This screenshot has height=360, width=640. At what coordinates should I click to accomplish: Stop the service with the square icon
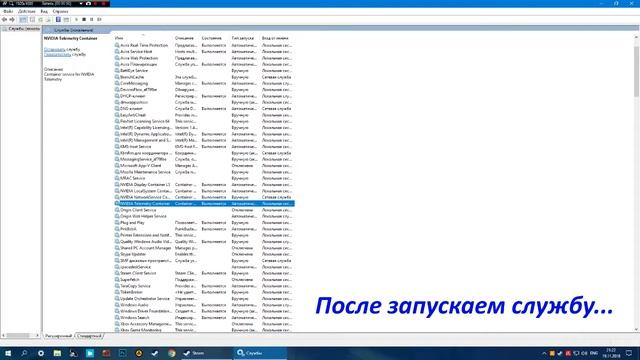click(84, 20)
